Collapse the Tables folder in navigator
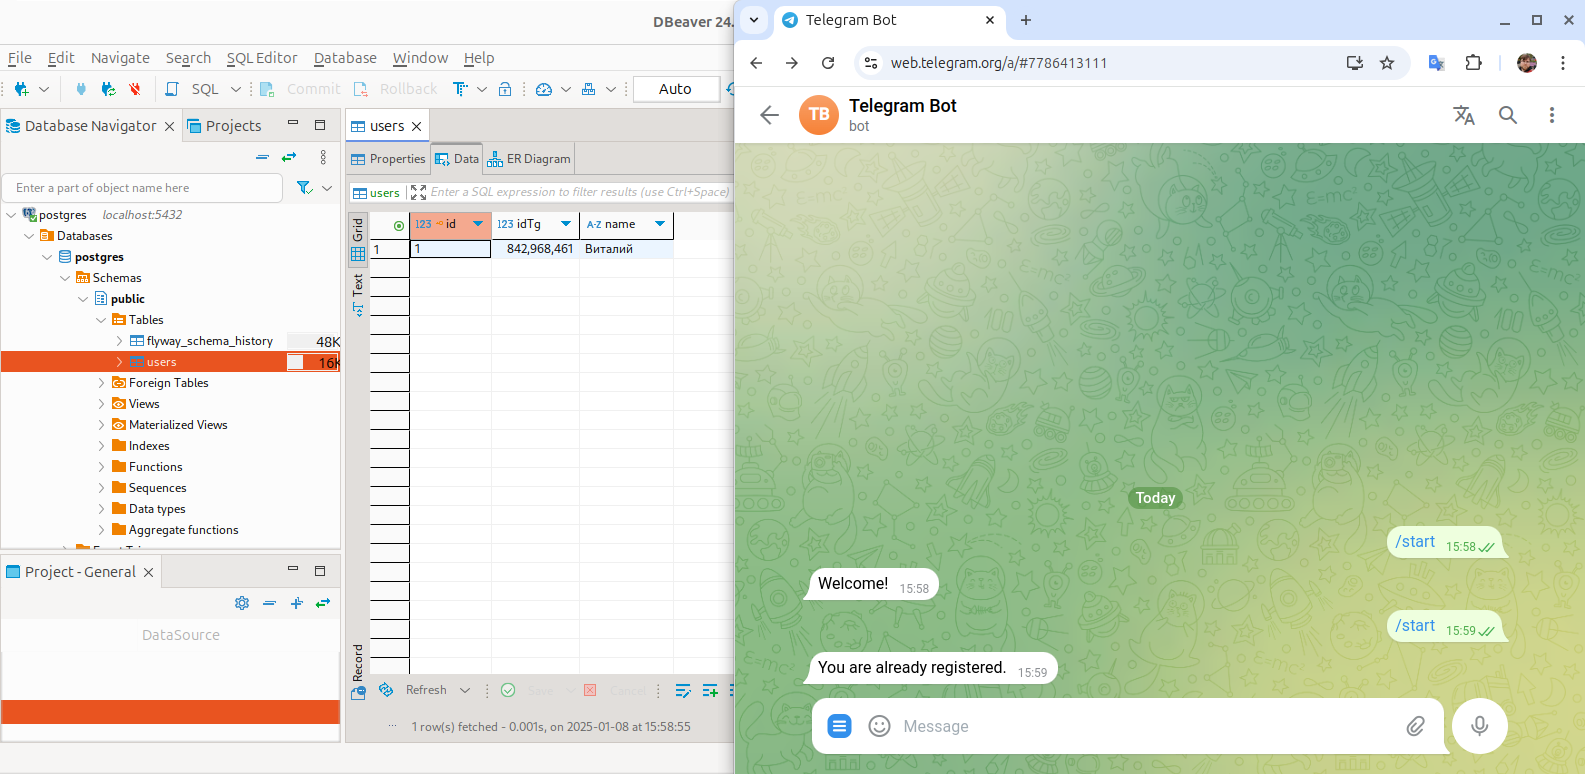Viewport: 1585px width, 774px height. (101, 320)
